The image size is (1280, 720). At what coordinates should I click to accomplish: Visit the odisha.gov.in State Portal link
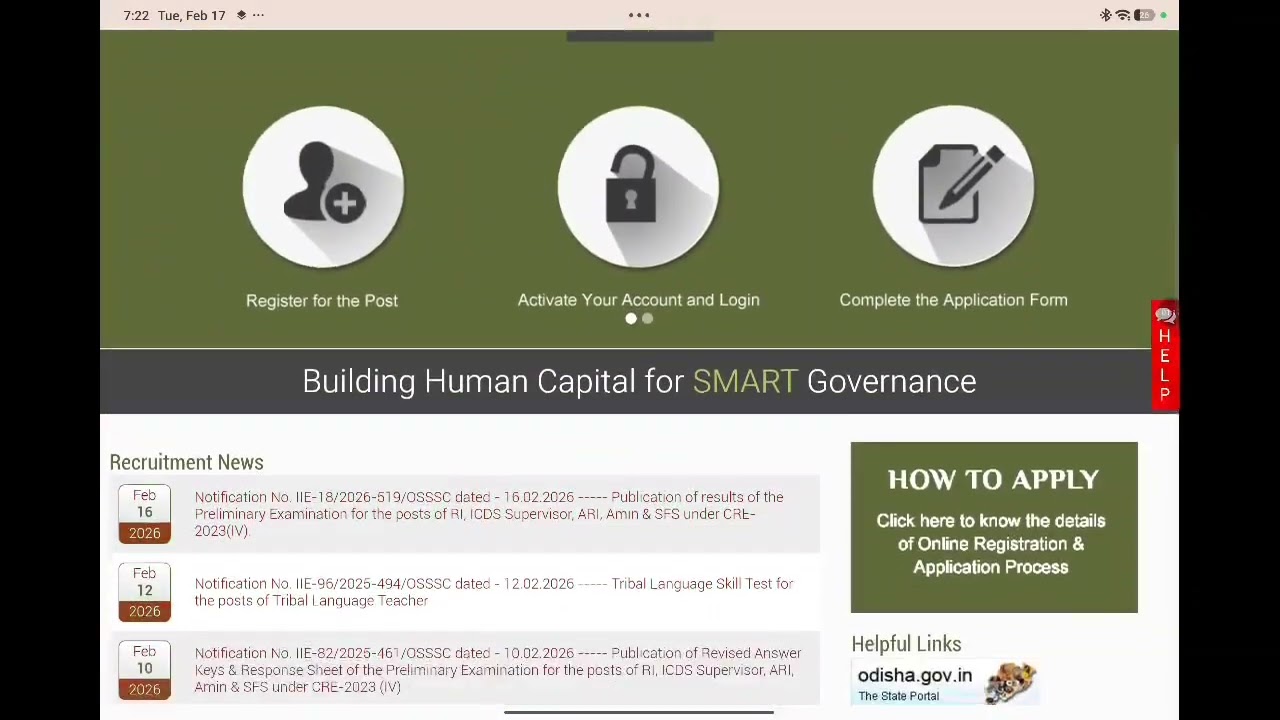tap(945, 684)
